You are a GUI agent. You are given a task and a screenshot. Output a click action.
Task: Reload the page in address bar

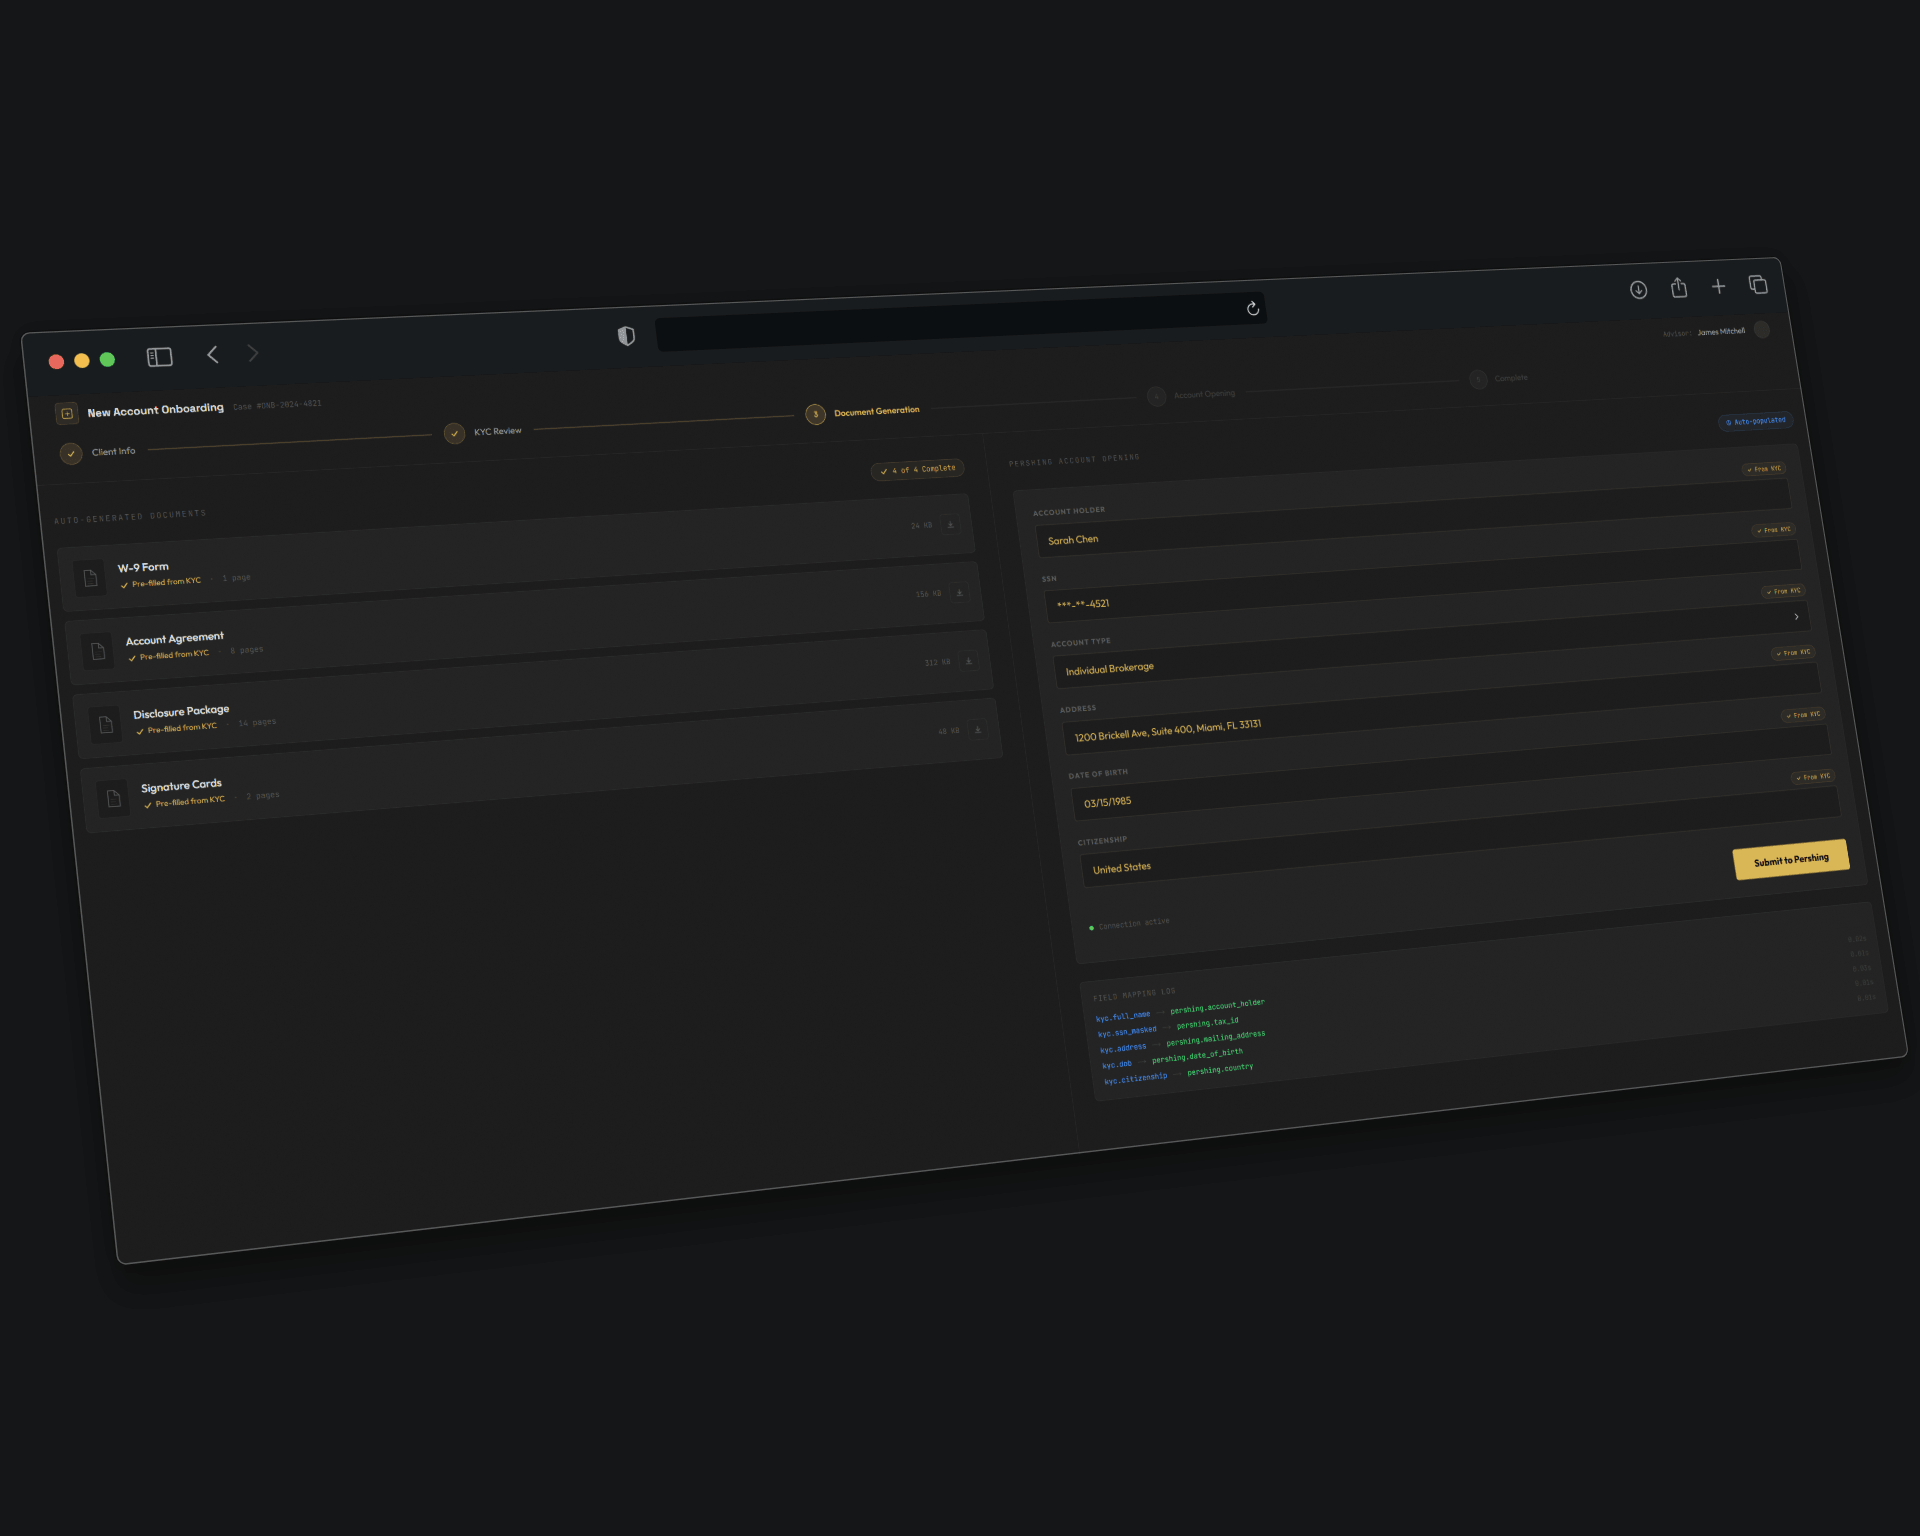(1252, 309)
